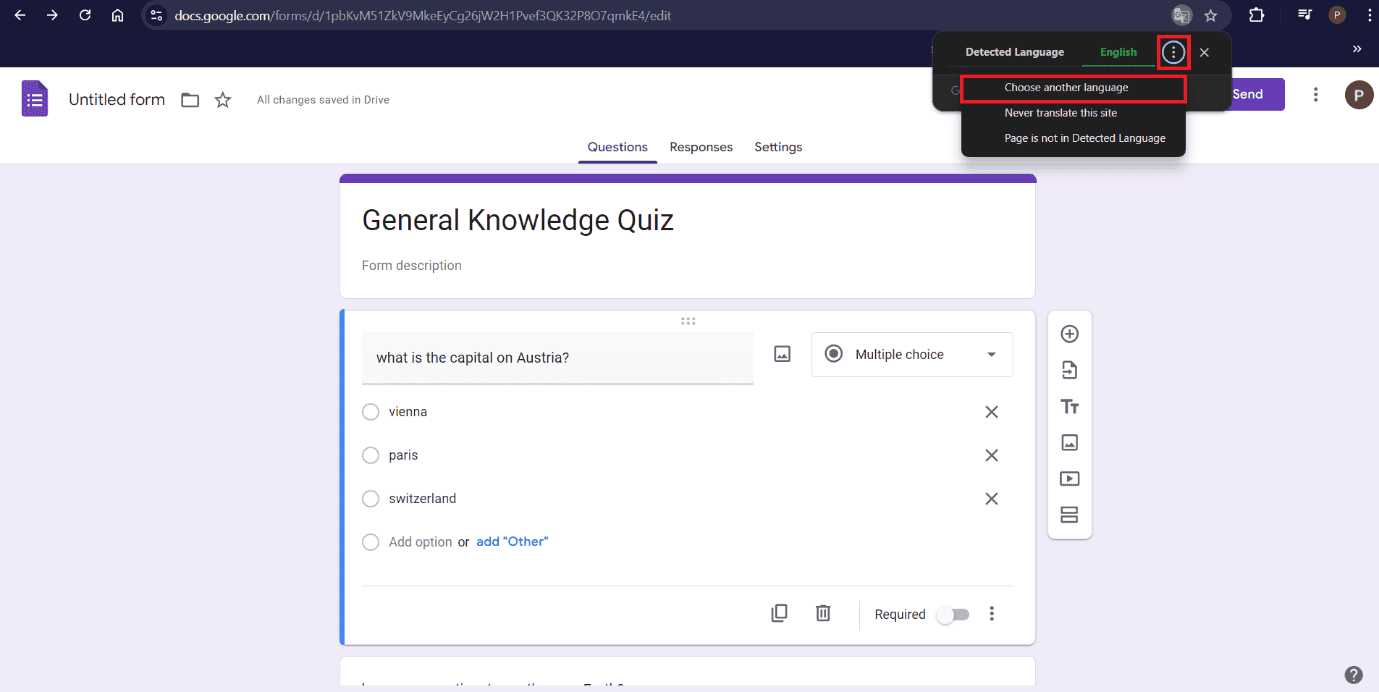Select the vienna radio button

coord(371,412)
